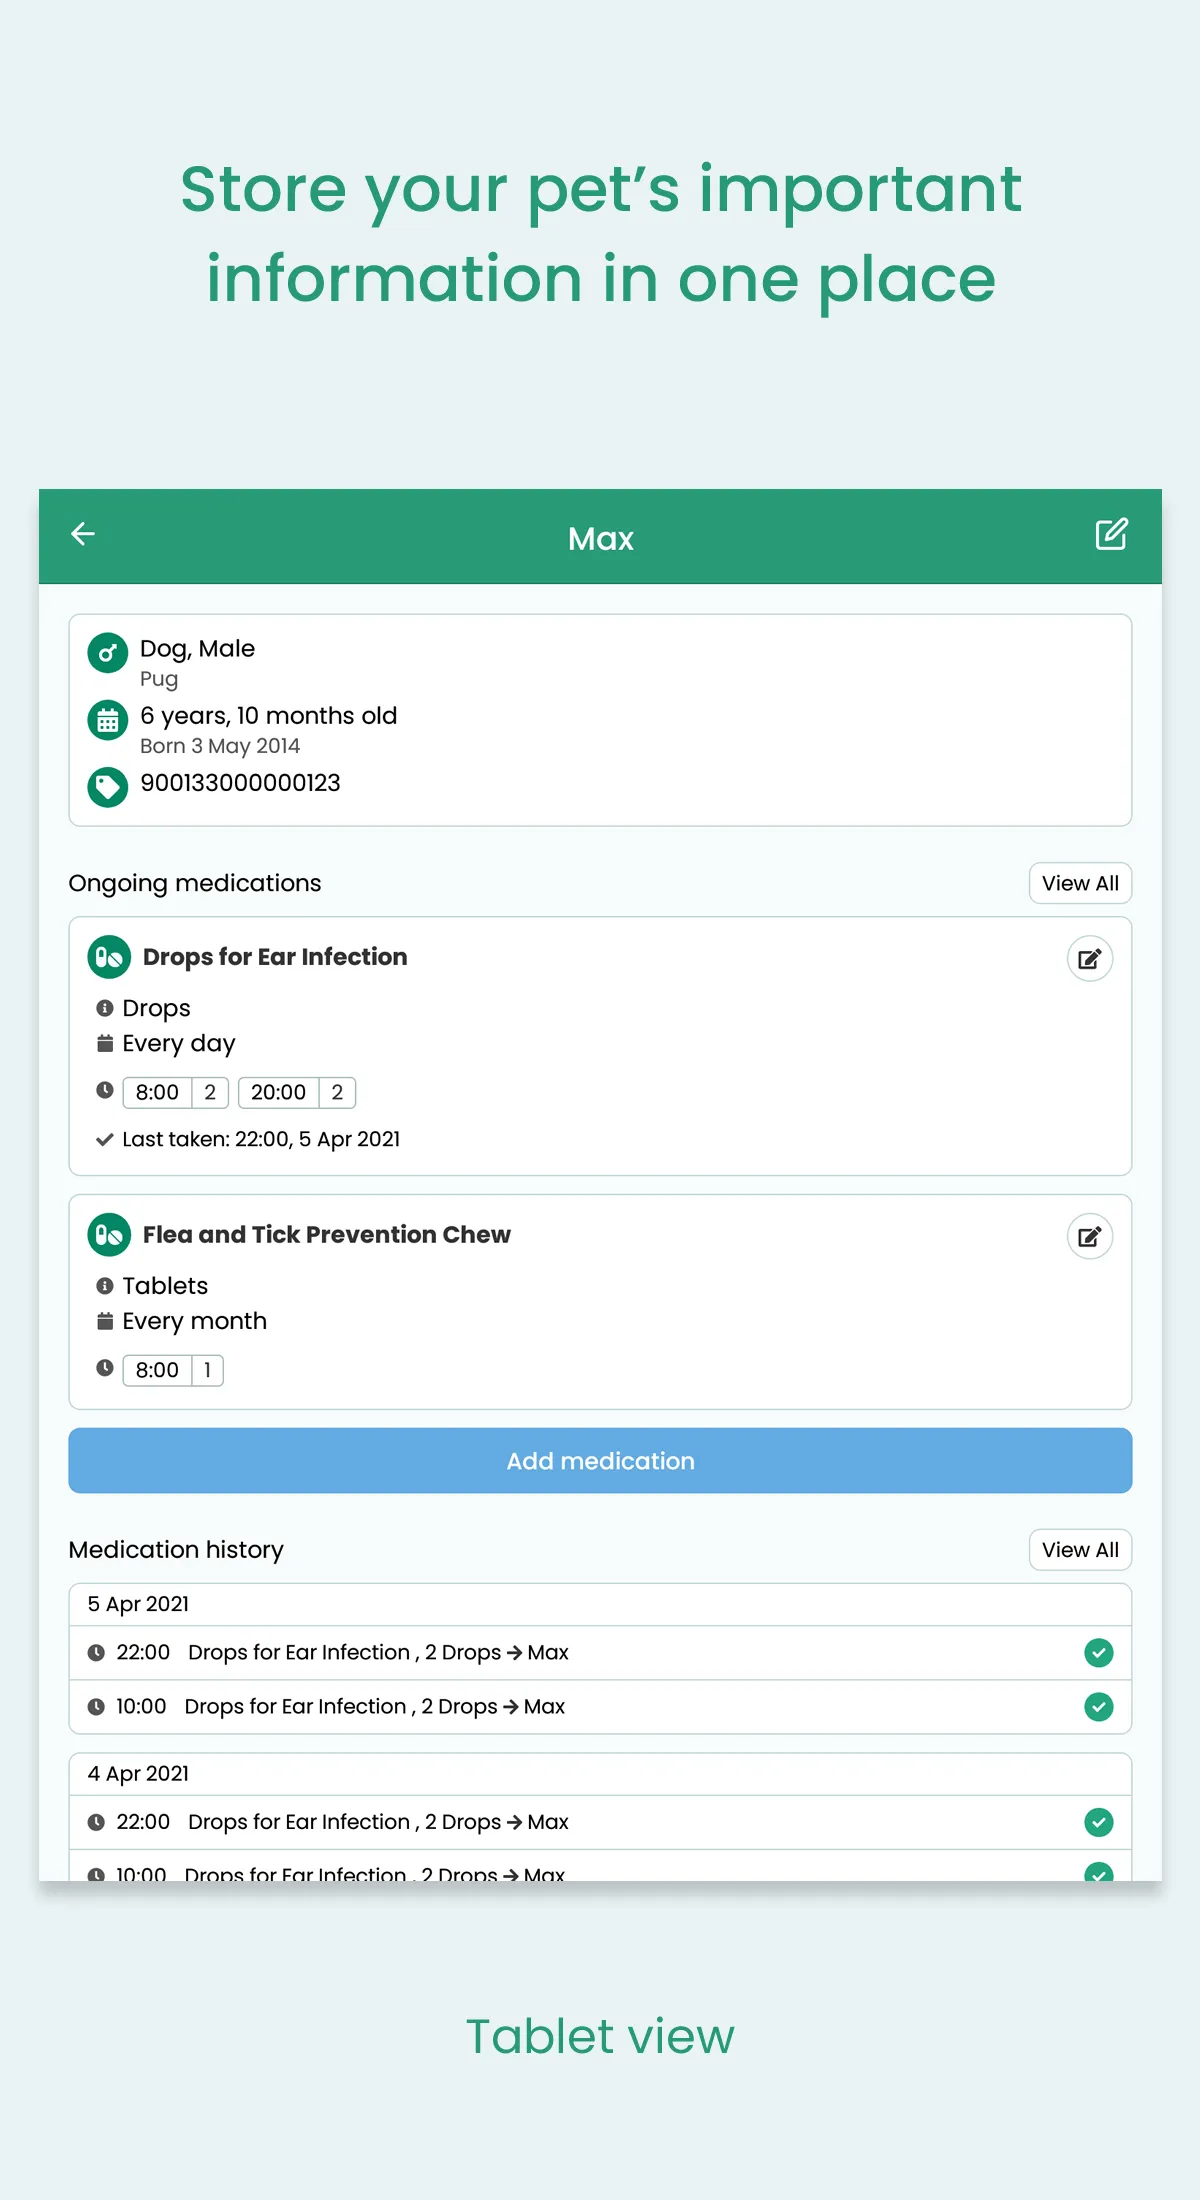Click the Drops for Ear Infection title
Image resolution: width=1200 pixels, height=2200 pixels.
point(275,957)
